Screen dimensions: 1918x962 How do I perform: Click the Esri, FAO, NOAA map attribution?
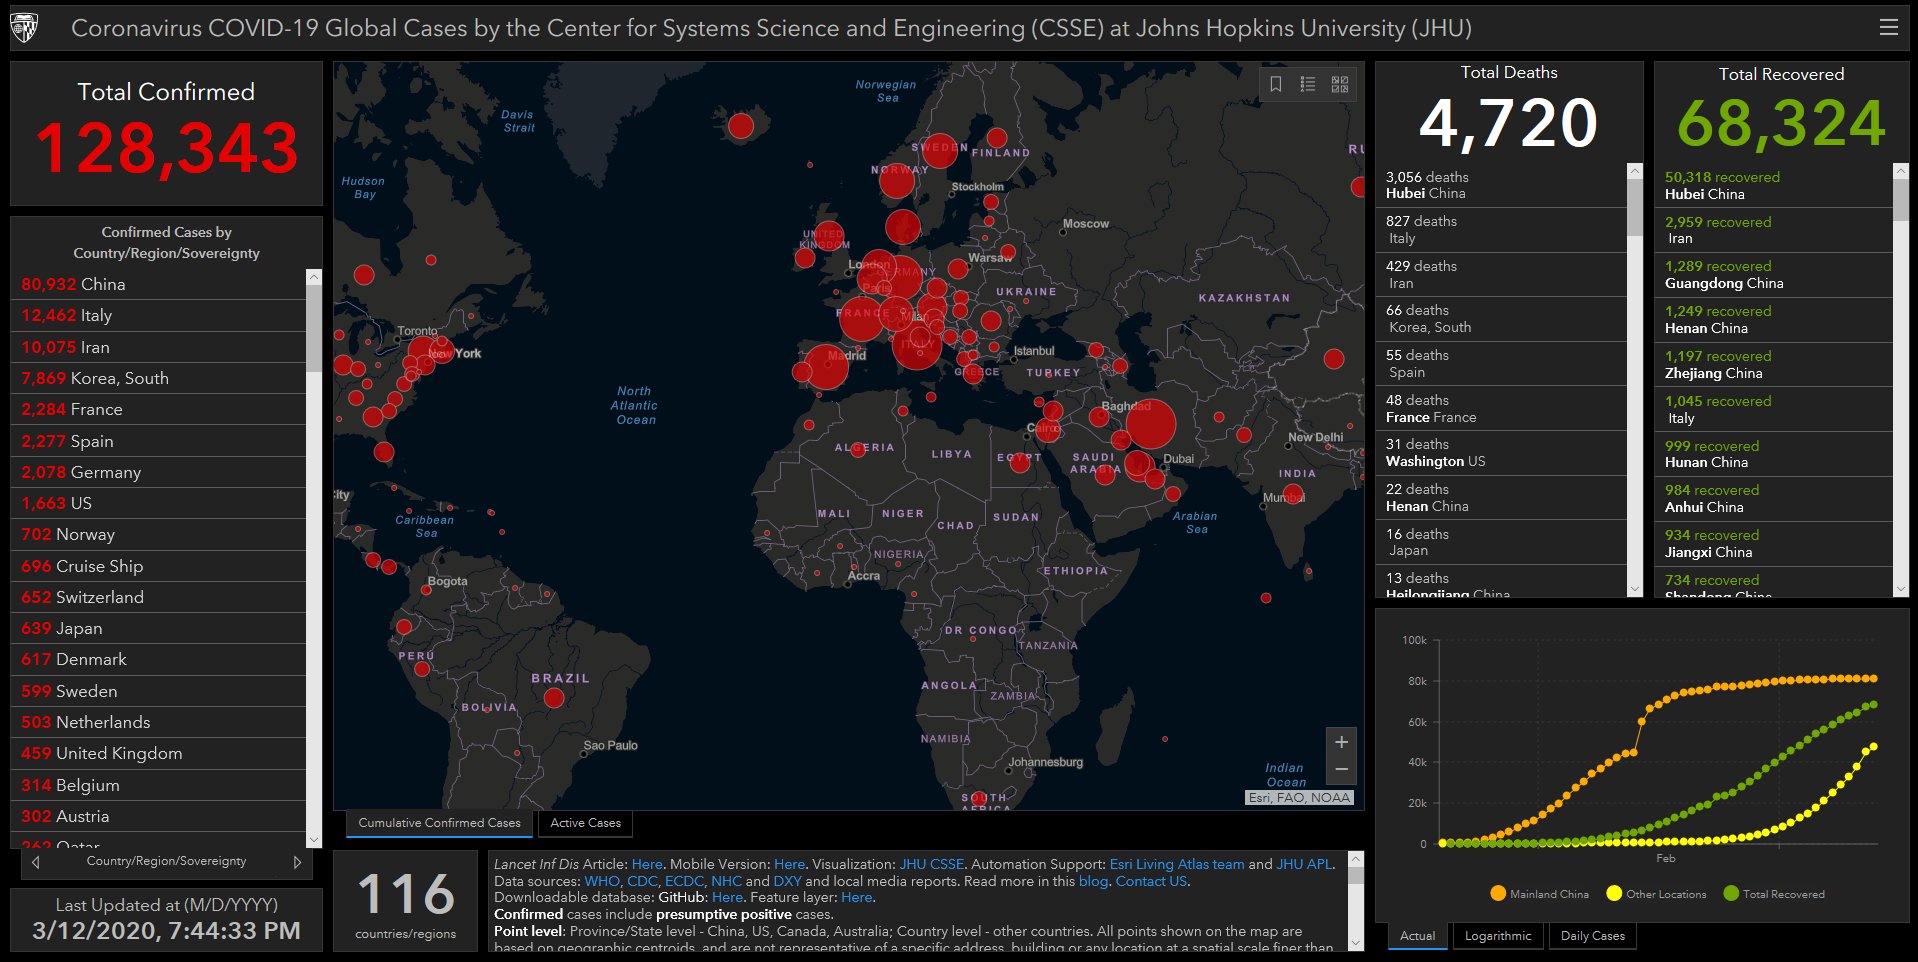click(x=1299, y=797)
